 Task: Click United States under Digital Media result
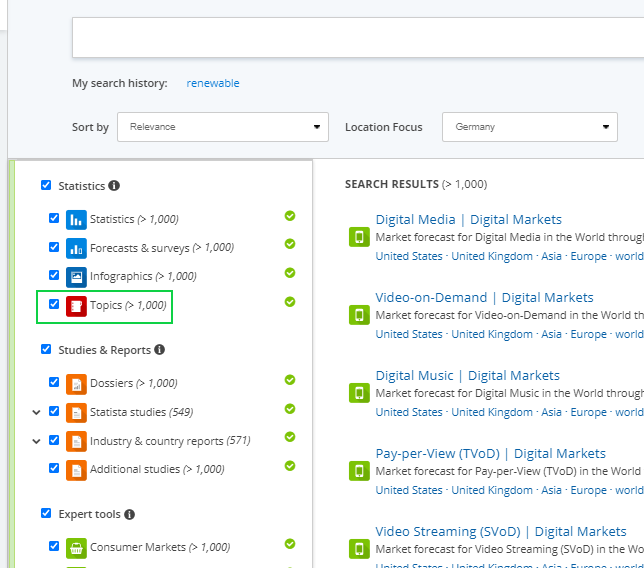[409, 256]
